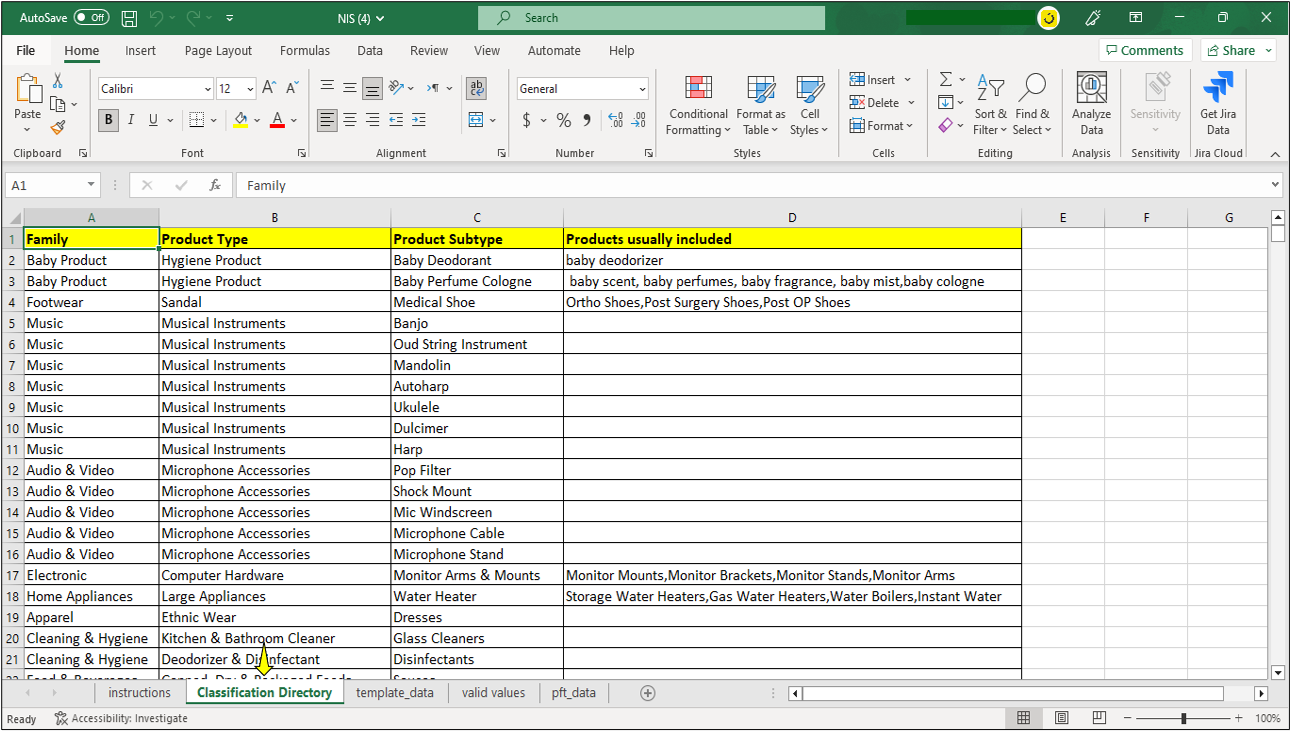Toggle Wrap Text for the cell
Screen dimensions: 1291x732
click(477, 88)
